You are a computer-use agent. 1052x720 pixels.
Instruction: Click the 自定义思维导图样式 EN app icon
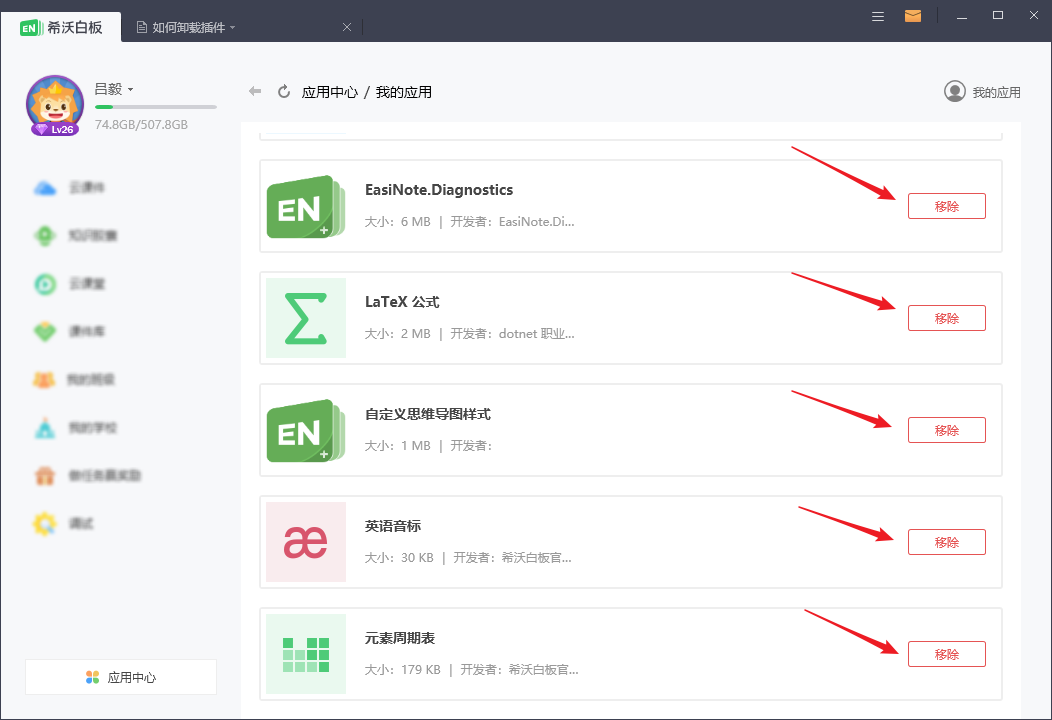(x=306, y=430)
